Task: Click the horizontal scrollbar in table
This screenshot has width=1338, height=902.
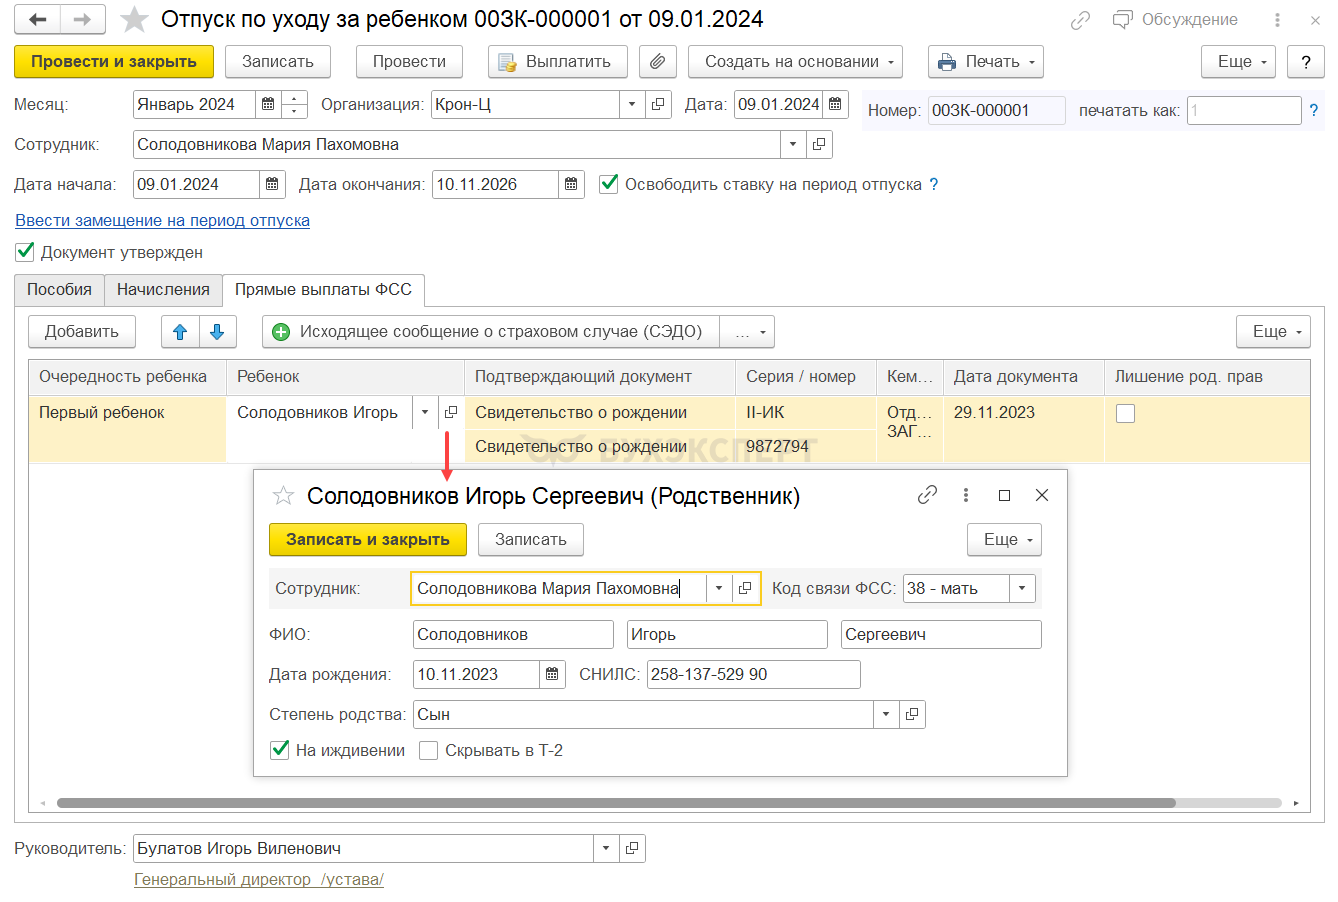Action: point(615,803)
